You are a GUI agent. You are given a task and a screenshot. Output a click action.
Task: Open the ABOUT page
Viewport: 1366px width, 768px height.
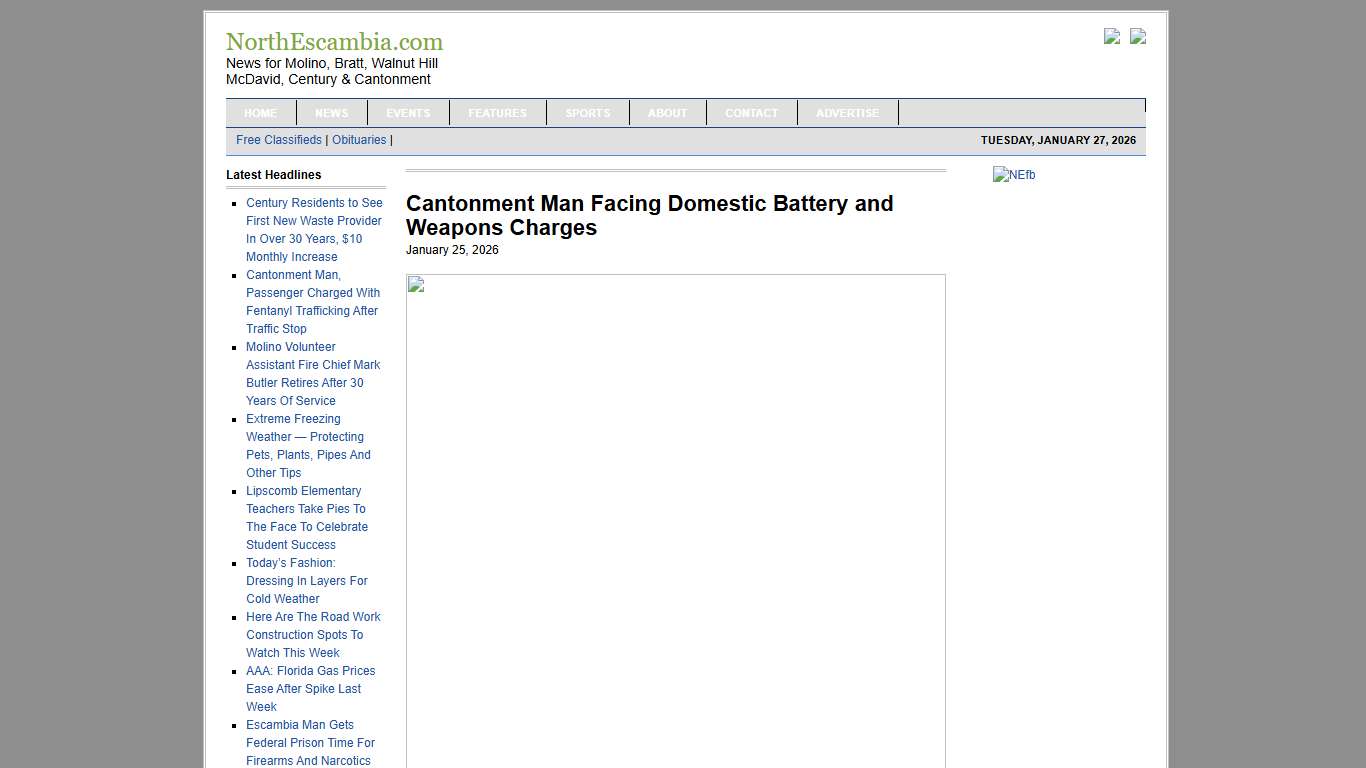[x=667, y=112]
